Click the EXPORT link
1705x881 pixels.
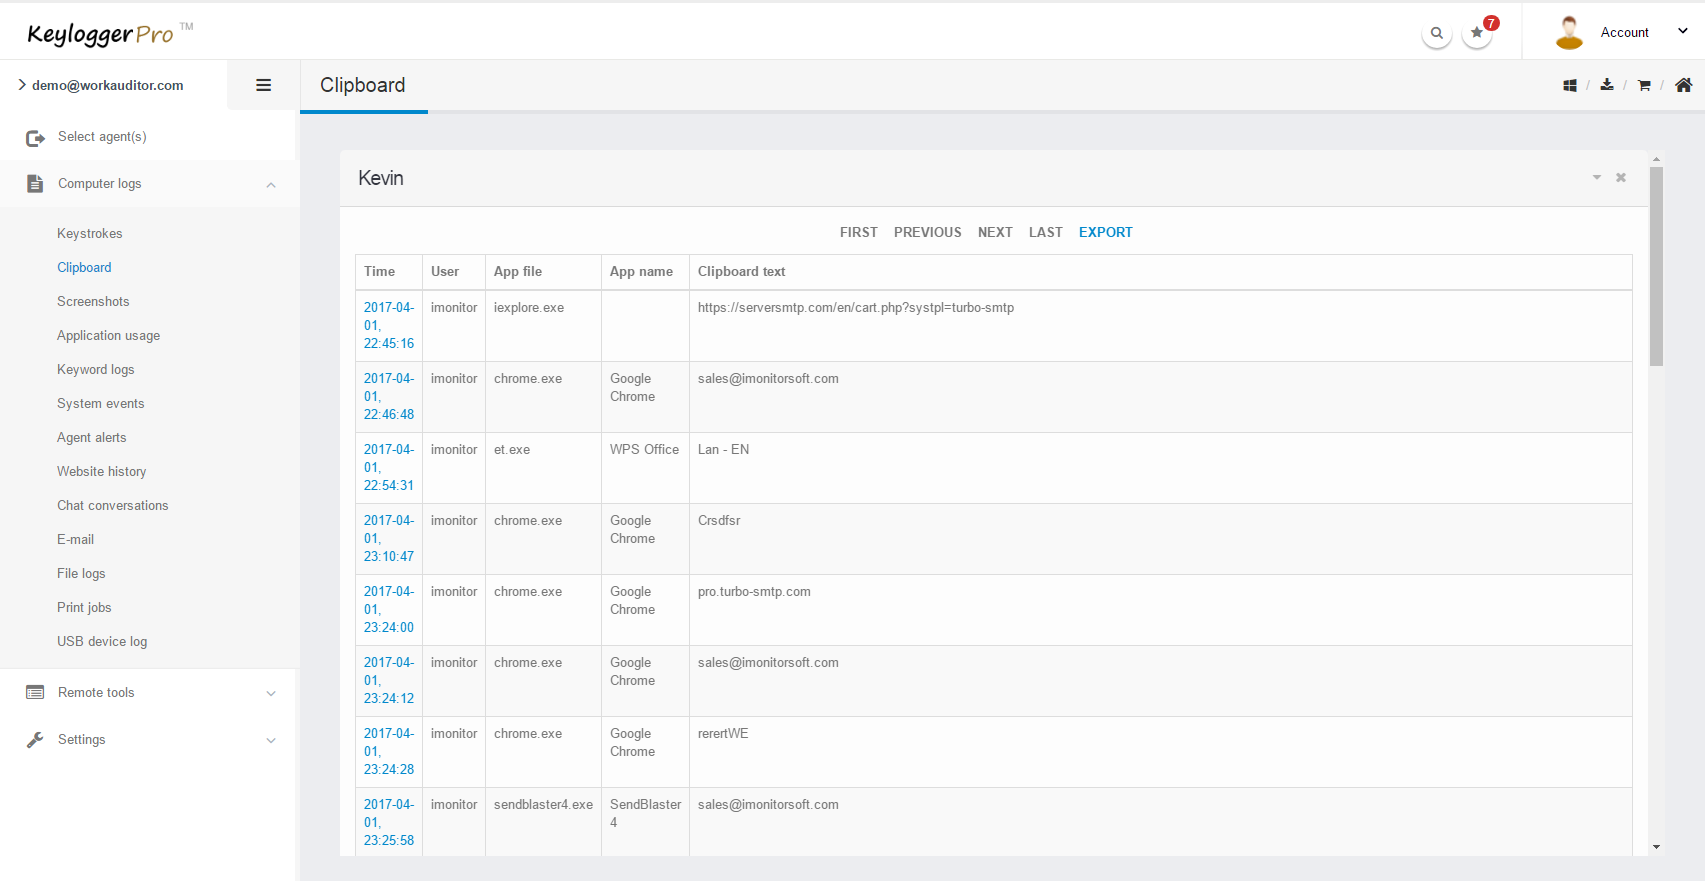[x=1105, y=232]
